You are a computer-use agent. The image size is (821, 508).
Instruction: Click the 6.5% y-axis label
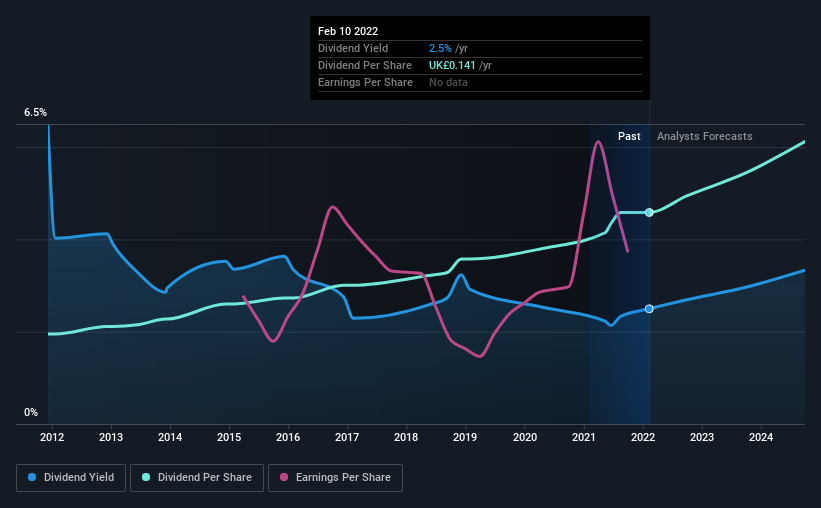(35, 113)
